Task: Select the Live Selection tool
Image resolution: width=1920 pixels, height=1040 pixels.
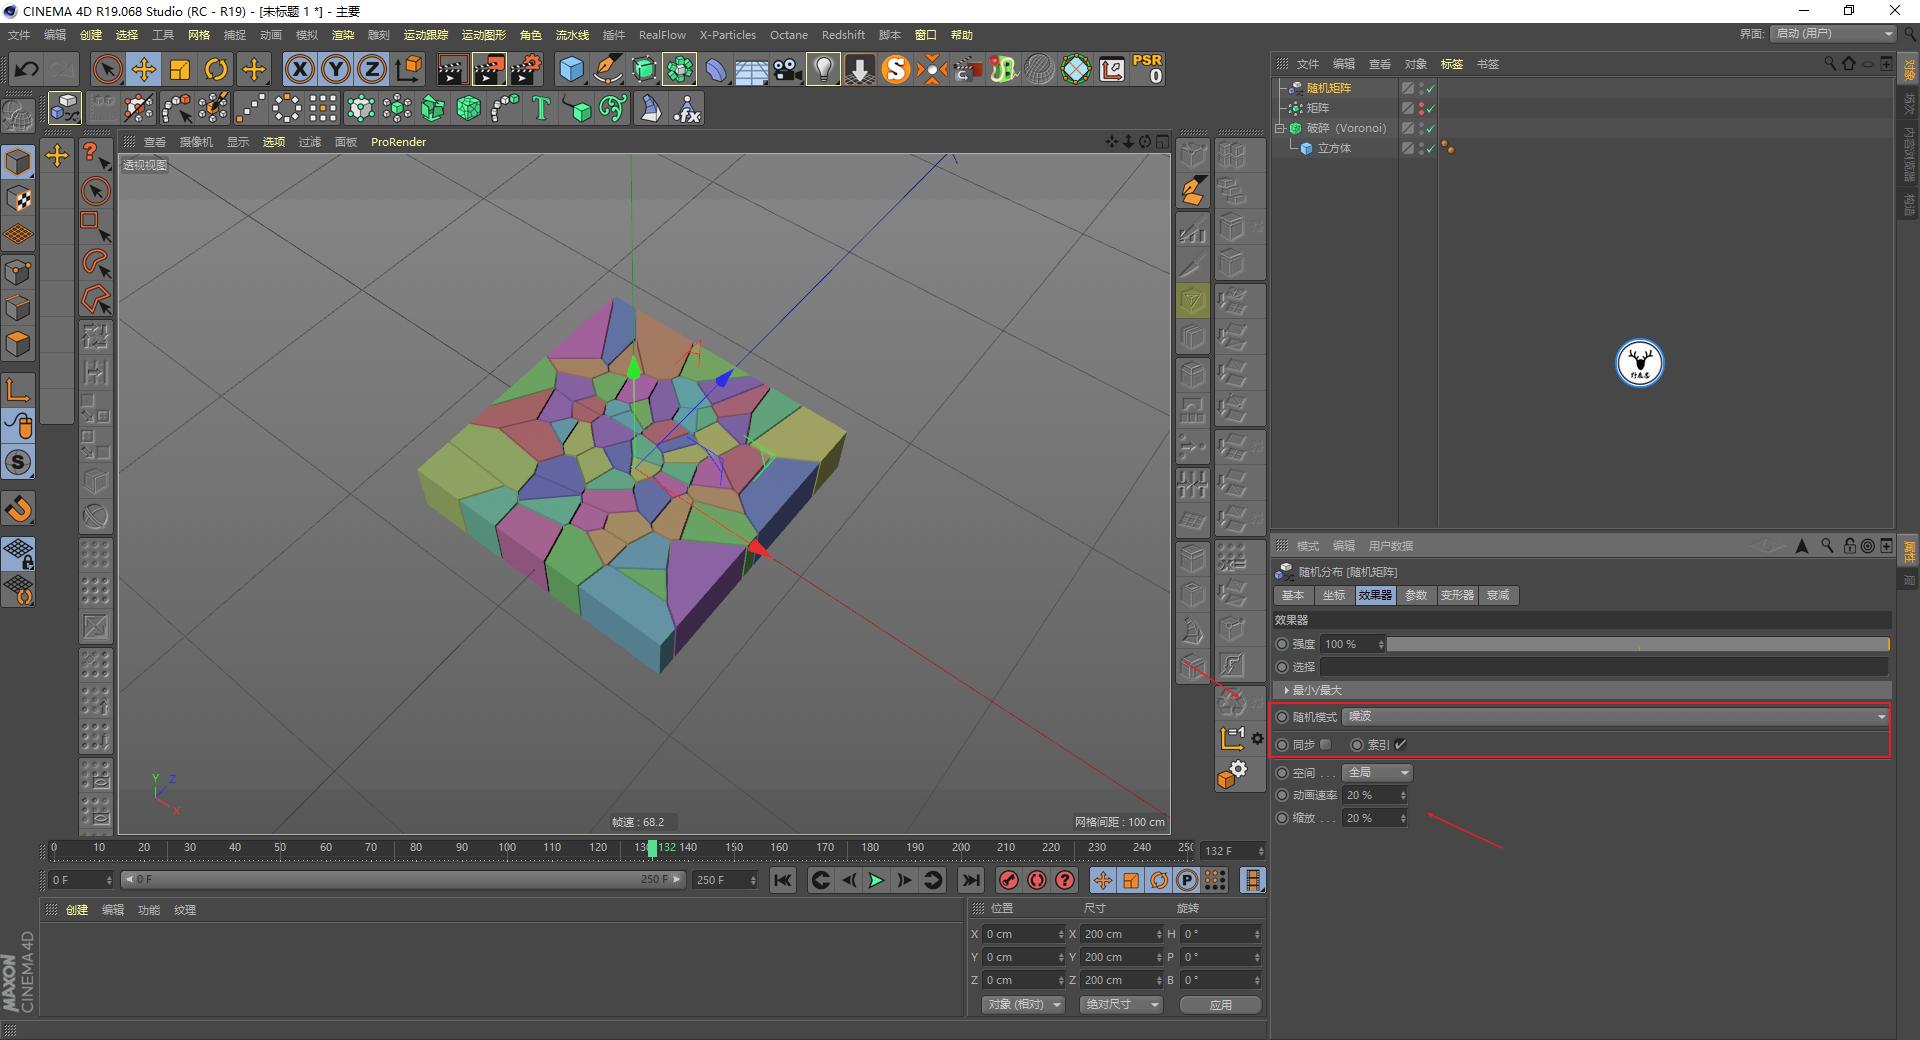Action: (x=105, y=69)
